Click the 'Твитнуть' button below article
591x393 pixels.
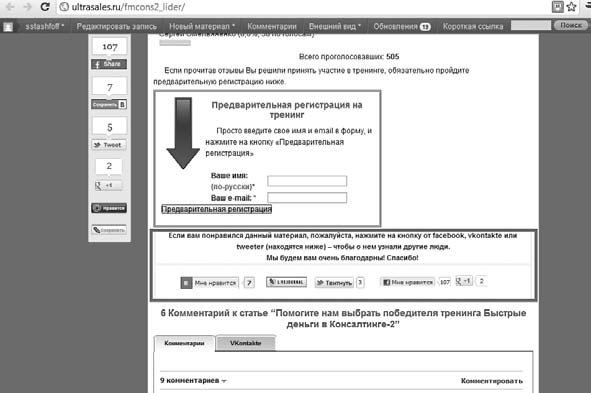click(x=334, y=283)
